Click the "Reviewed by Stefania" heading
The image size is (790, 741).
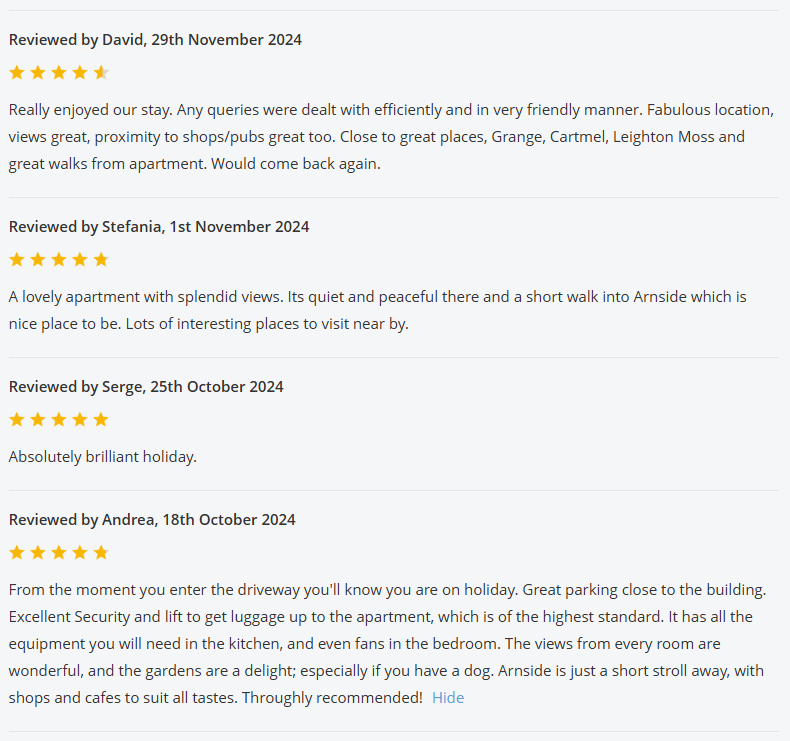pyautogui.click(x=159, y=227)
